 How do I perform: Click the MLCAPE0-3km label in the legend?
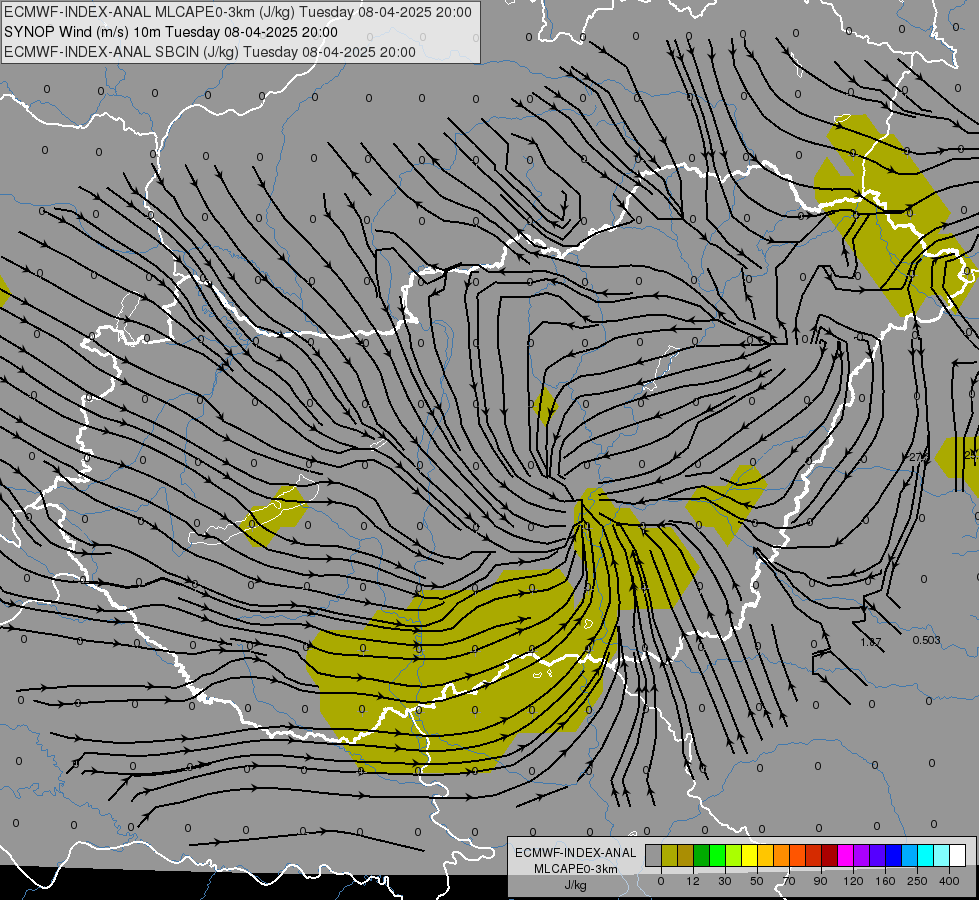[575, 869]
